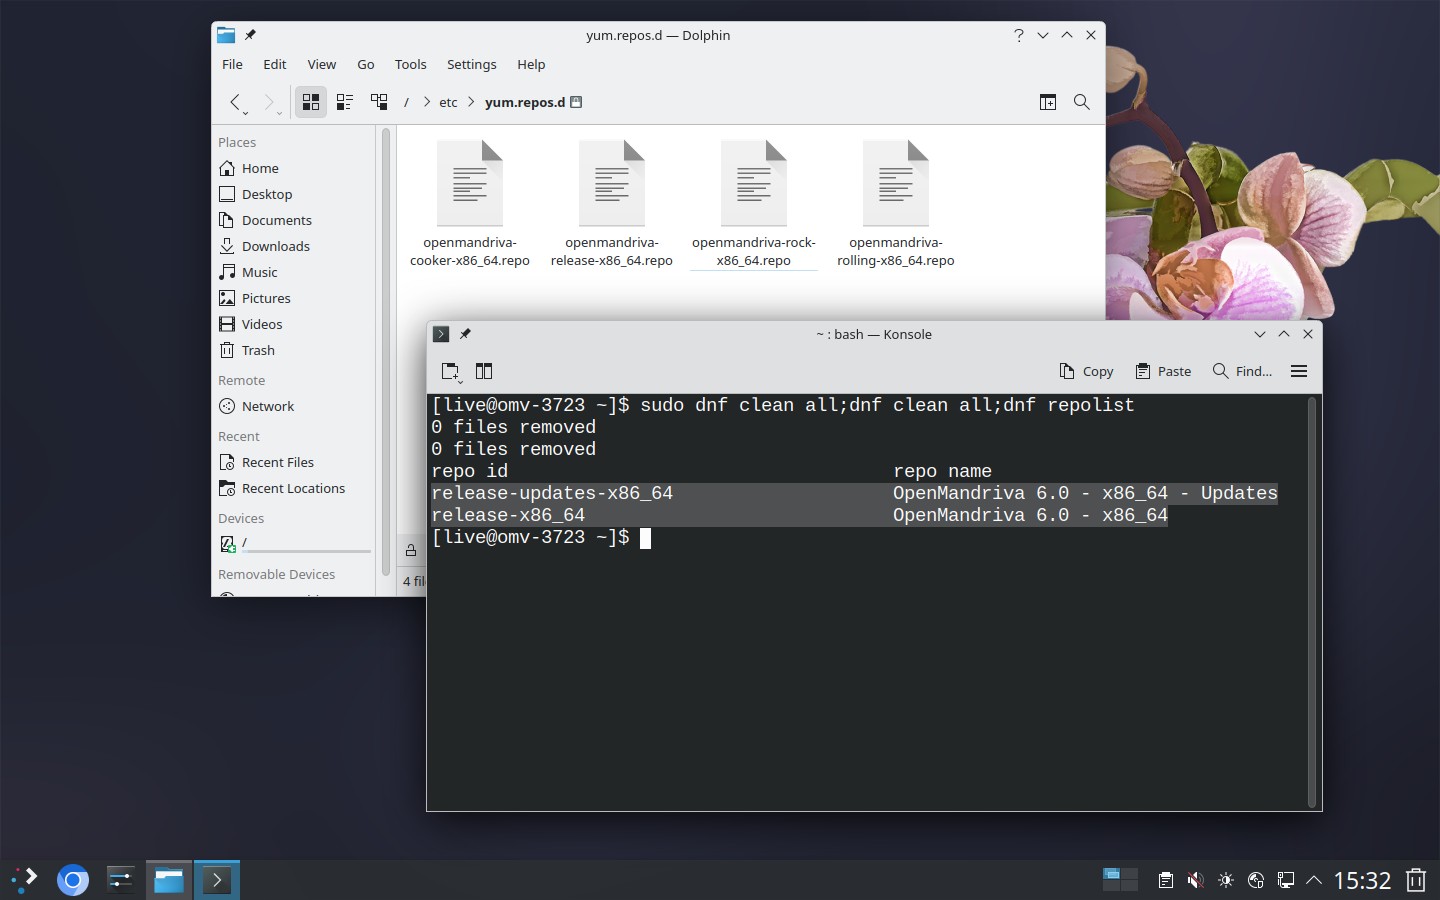Select openmandriva-cooker-x86_64.repo file
This screenshot has width=1440, height=900.
(x=470, y=204)
